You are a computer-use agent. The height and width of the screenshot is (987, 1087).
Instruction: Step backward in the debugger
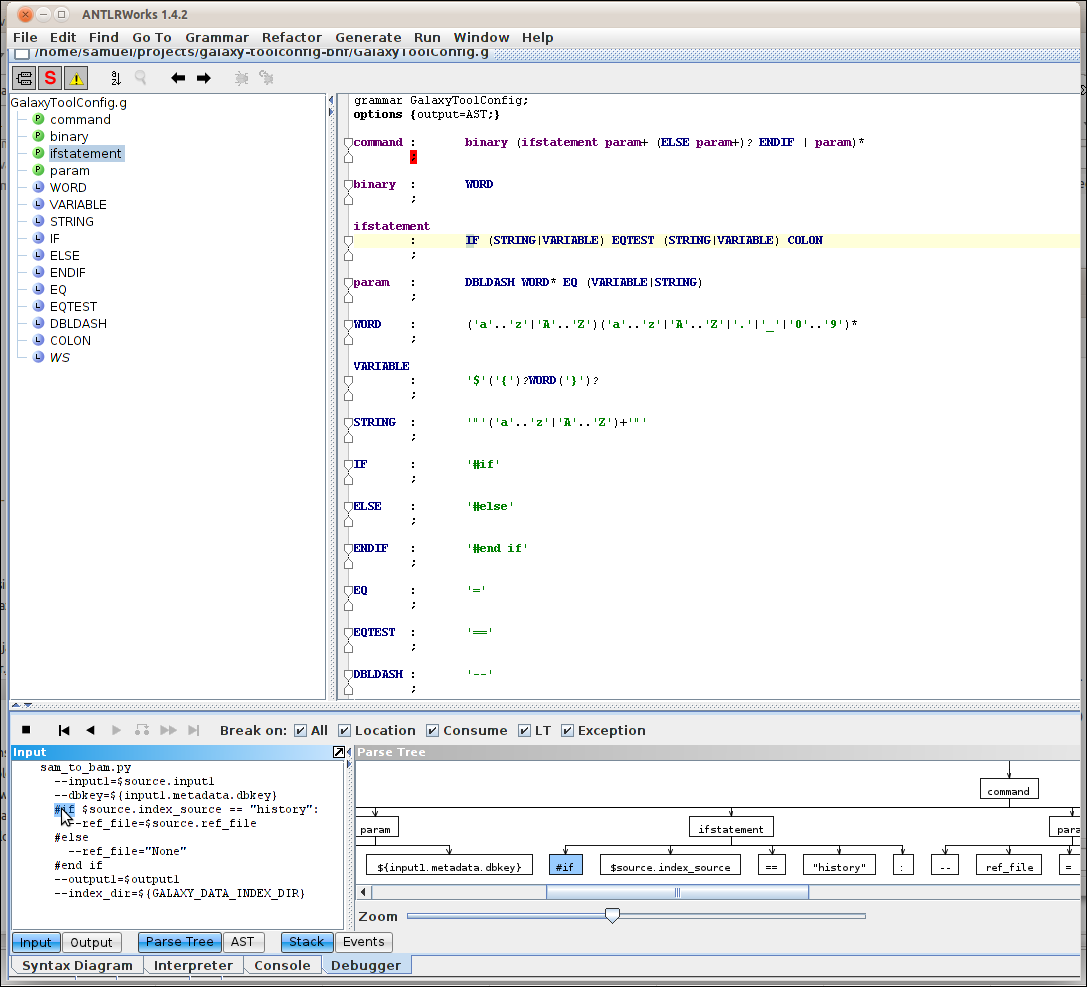[90, 730]
